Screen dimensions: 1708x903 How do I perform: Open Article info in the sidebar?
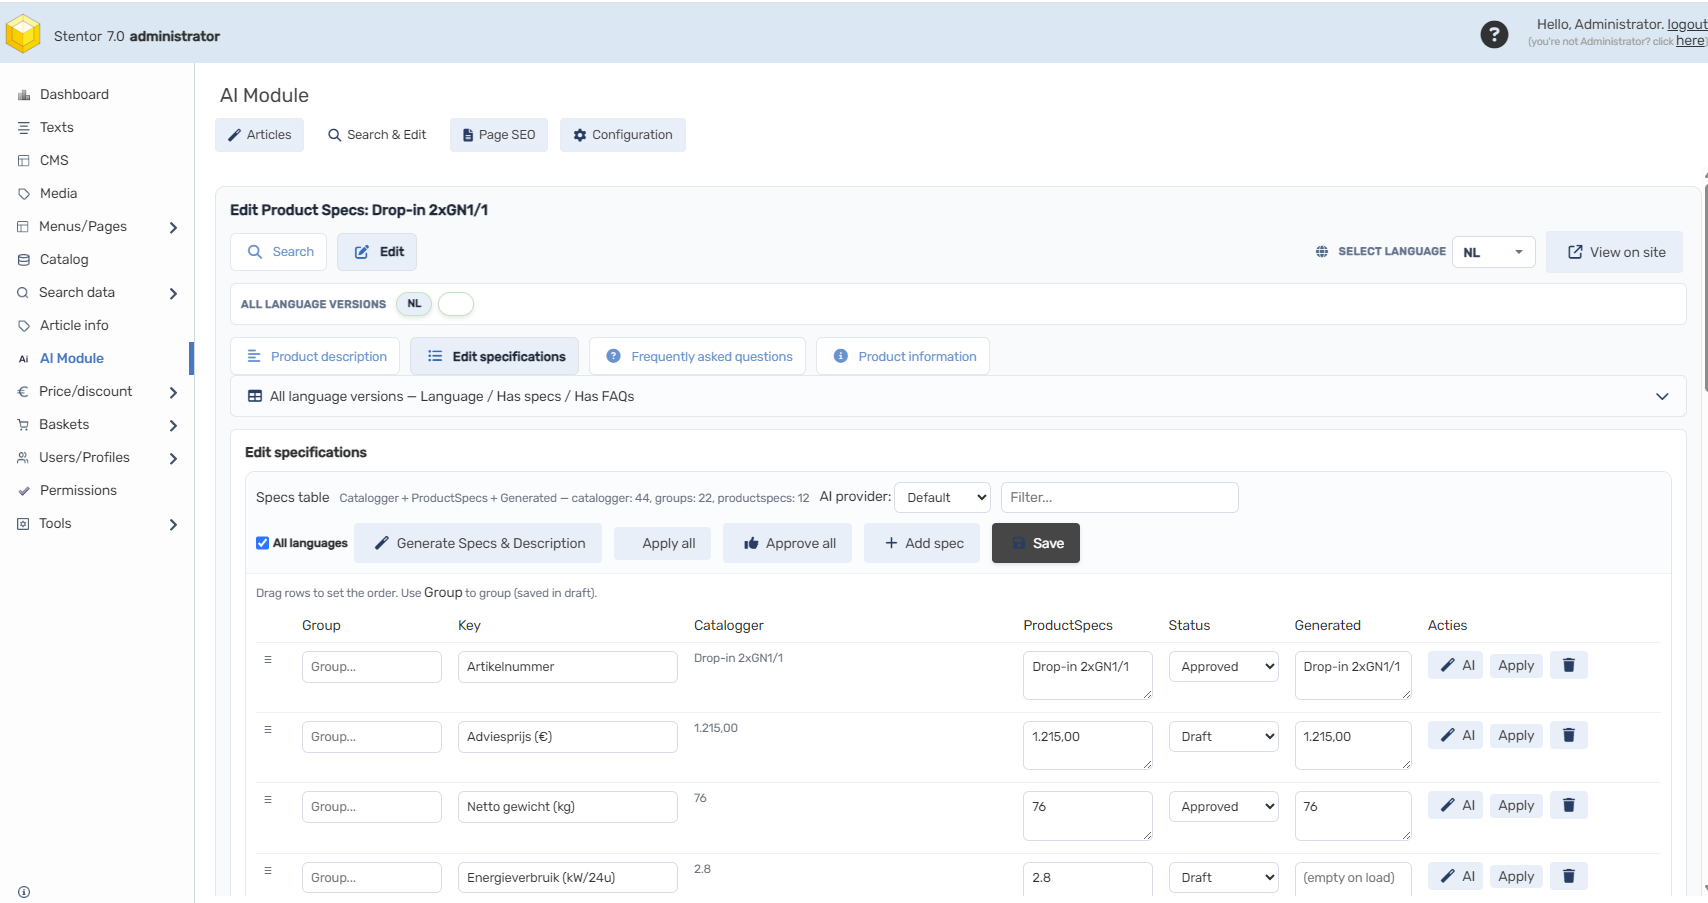tap(74, 326)
